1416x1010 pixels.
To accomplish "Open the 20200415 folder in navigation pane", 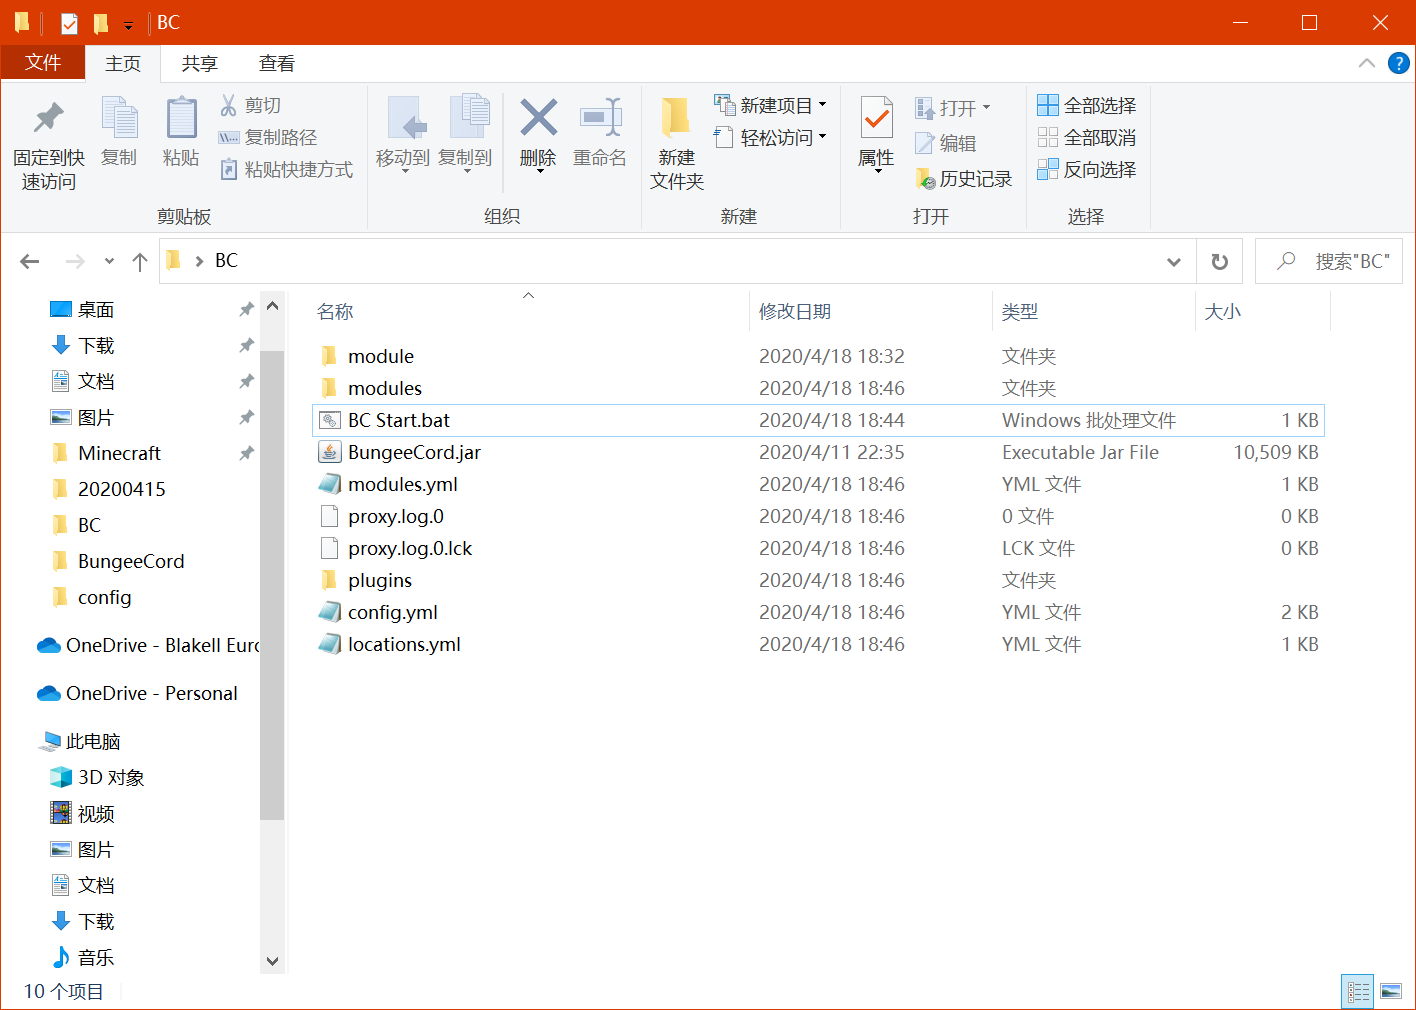I will pyautogui.click(x=108, y=489).
